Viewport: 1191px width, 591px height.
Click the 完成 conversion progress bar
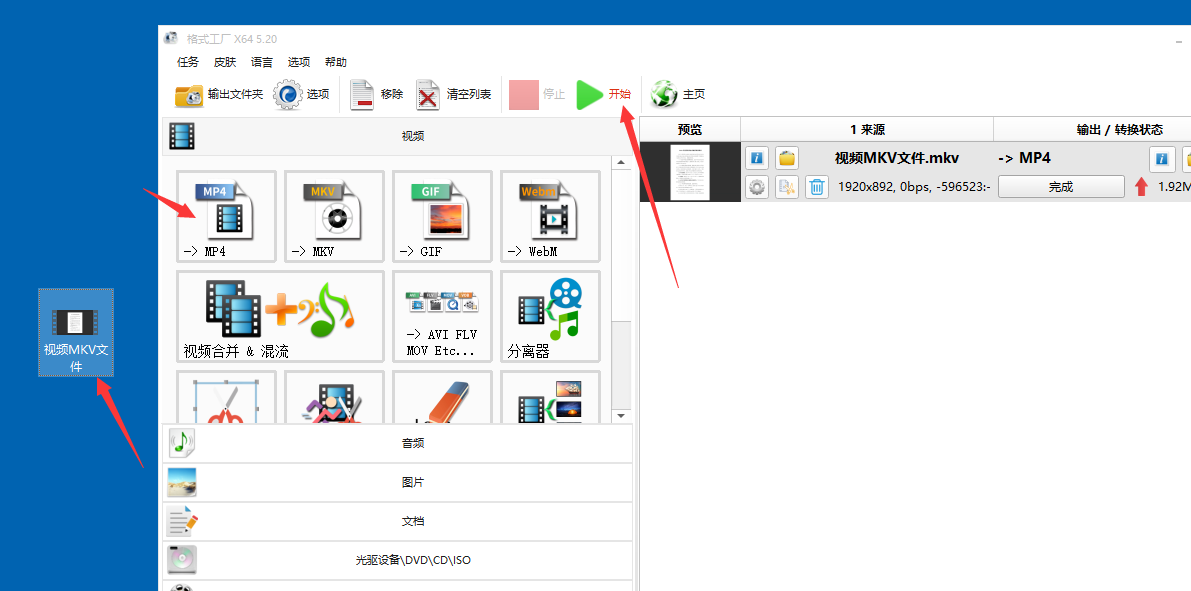coord(1060,187)
